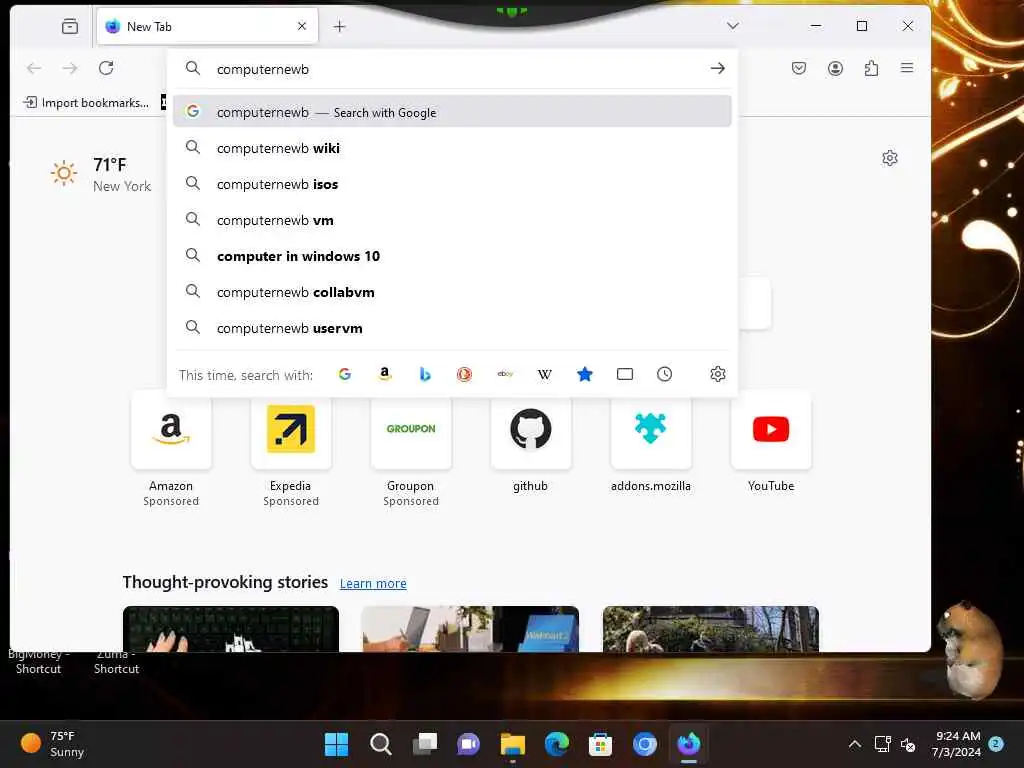Open the Firefox account icon
The image size is (1024, 768).
835,68
